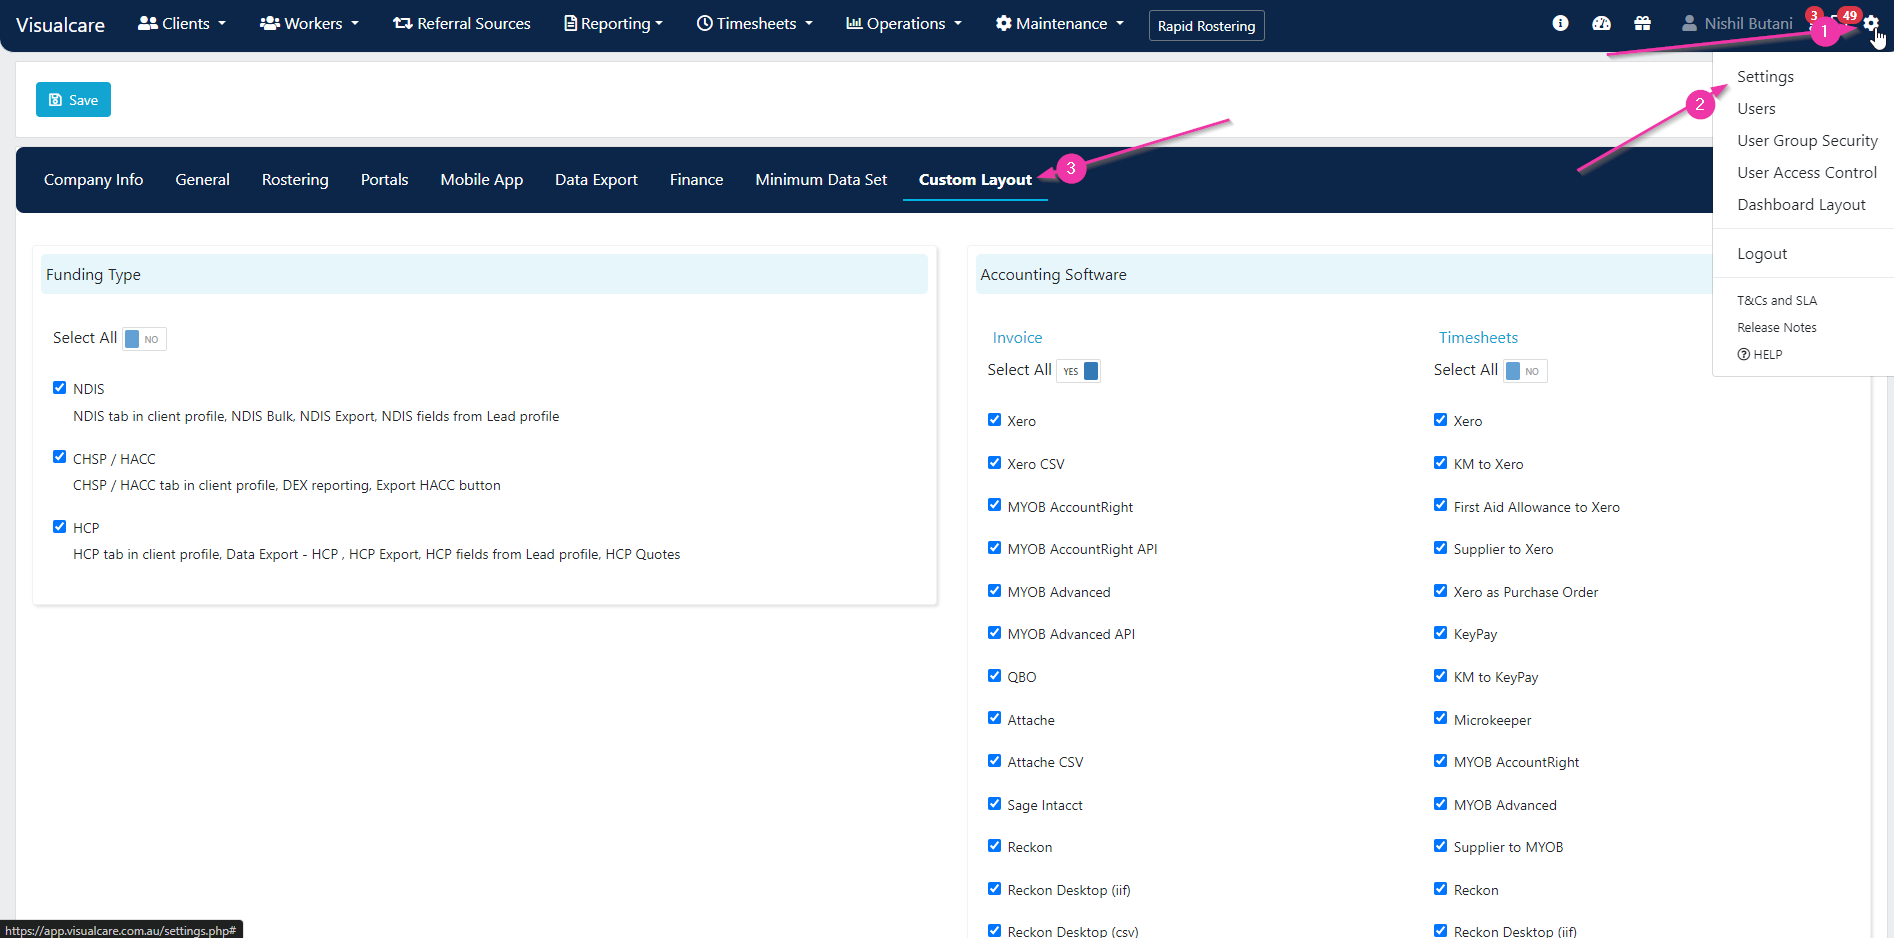Image resolution: width=1894 pixels, height=938 pixels.
Task: Open the dashboard gauge icon
Action: pos(1601,23)
